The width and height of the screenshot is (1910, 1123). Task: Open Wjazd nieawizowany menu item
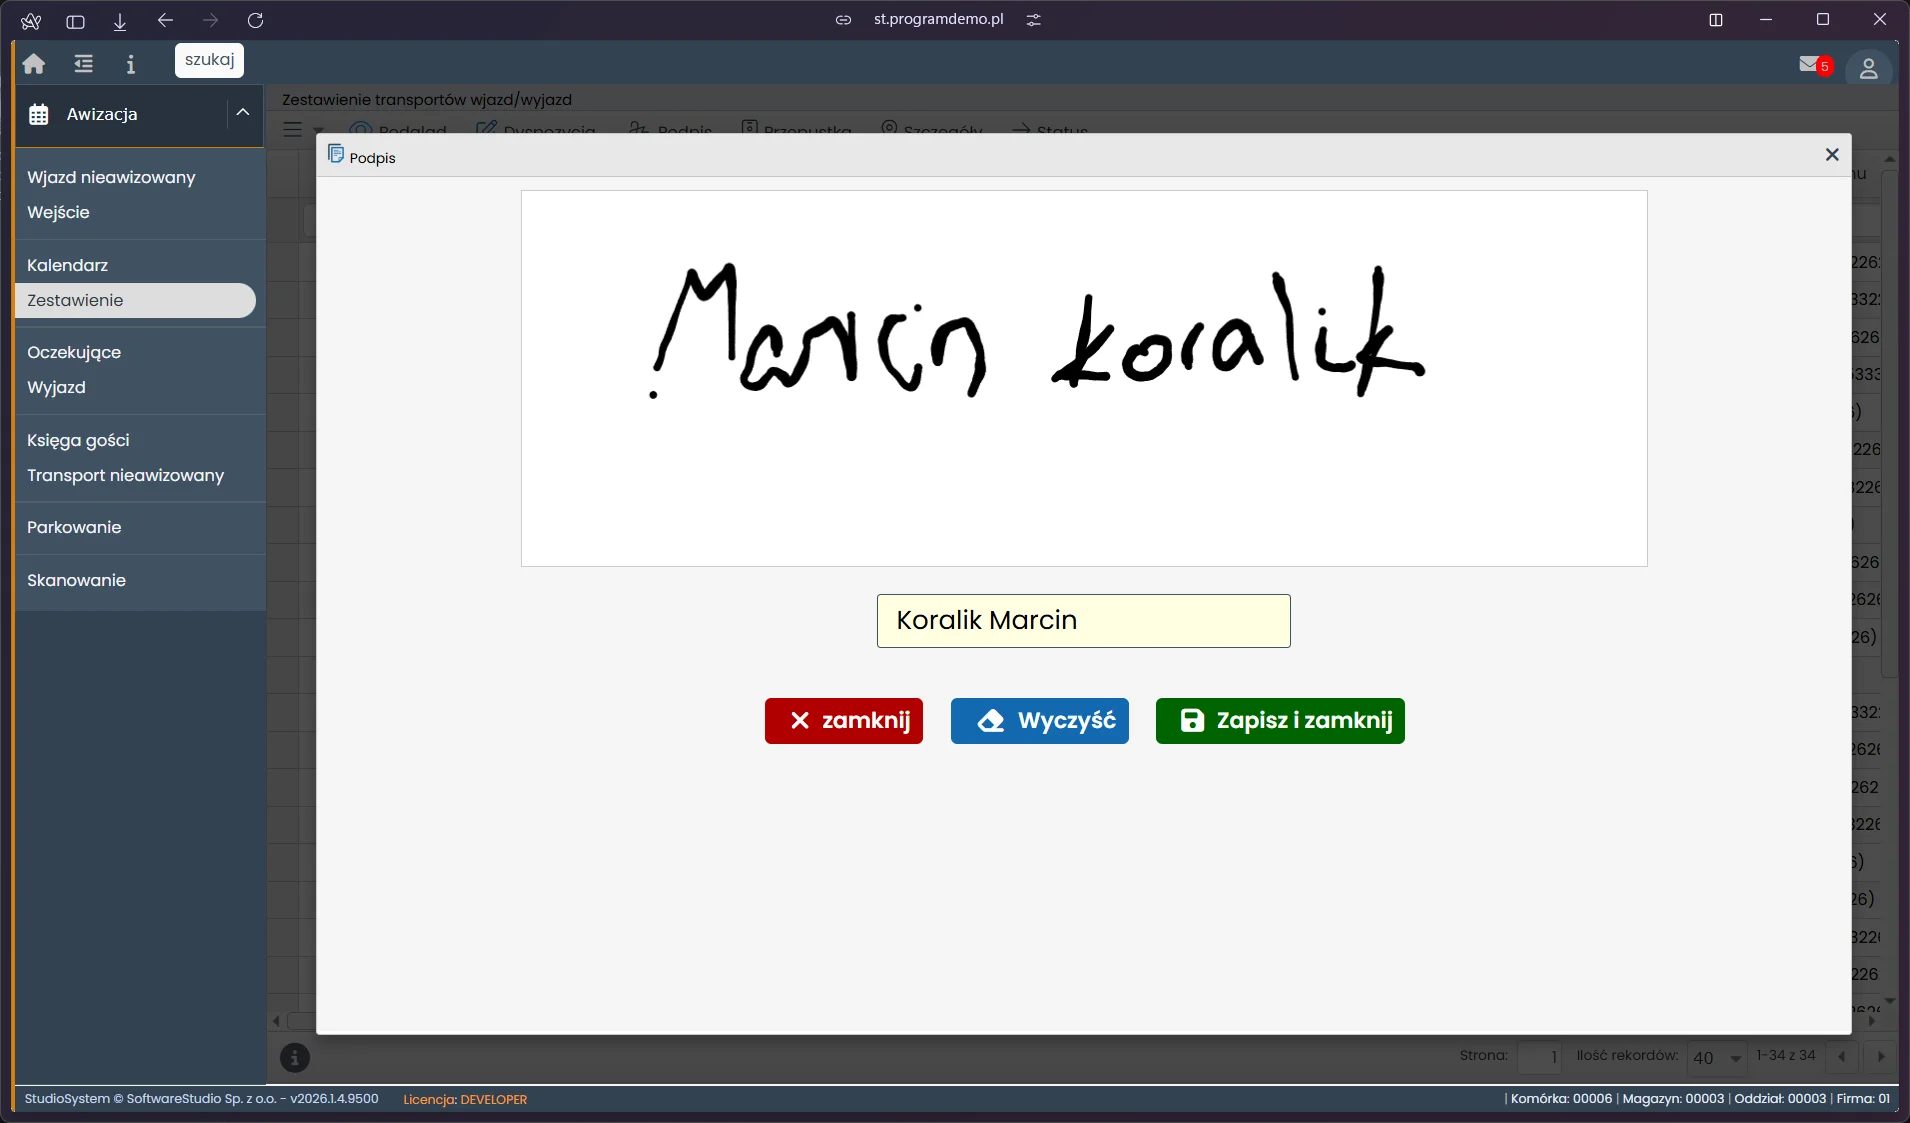click(111, 177)
